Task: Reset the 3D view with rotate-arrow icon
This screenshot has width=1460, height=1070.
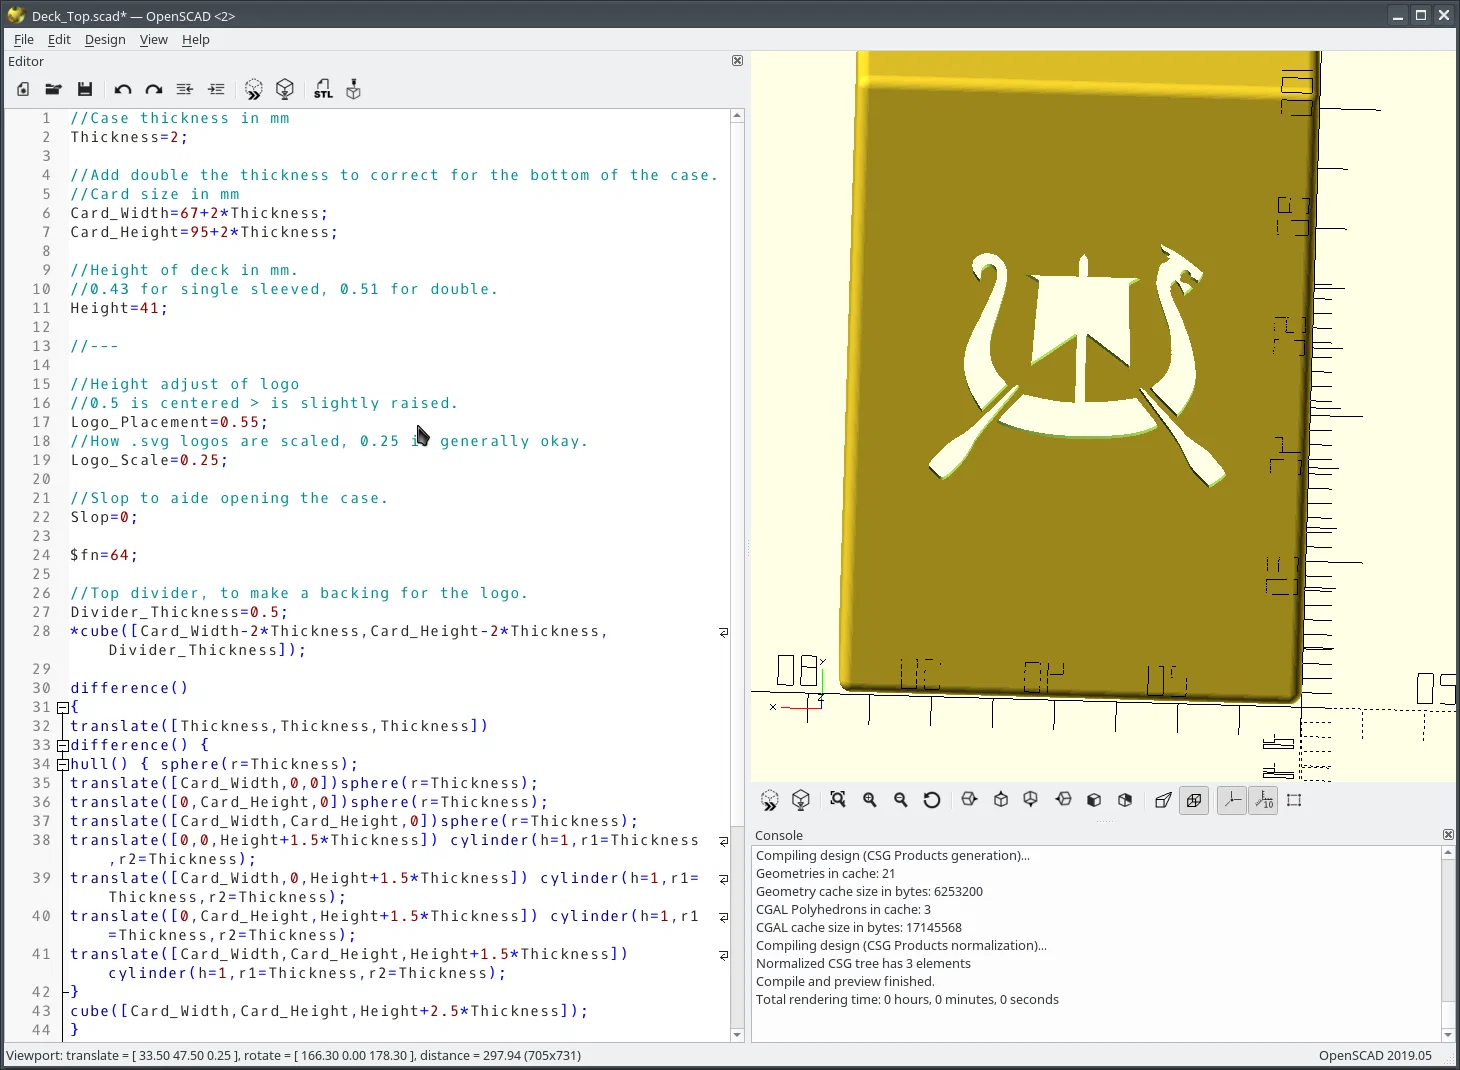Action: pyautogui.click(x=932, y=800)
